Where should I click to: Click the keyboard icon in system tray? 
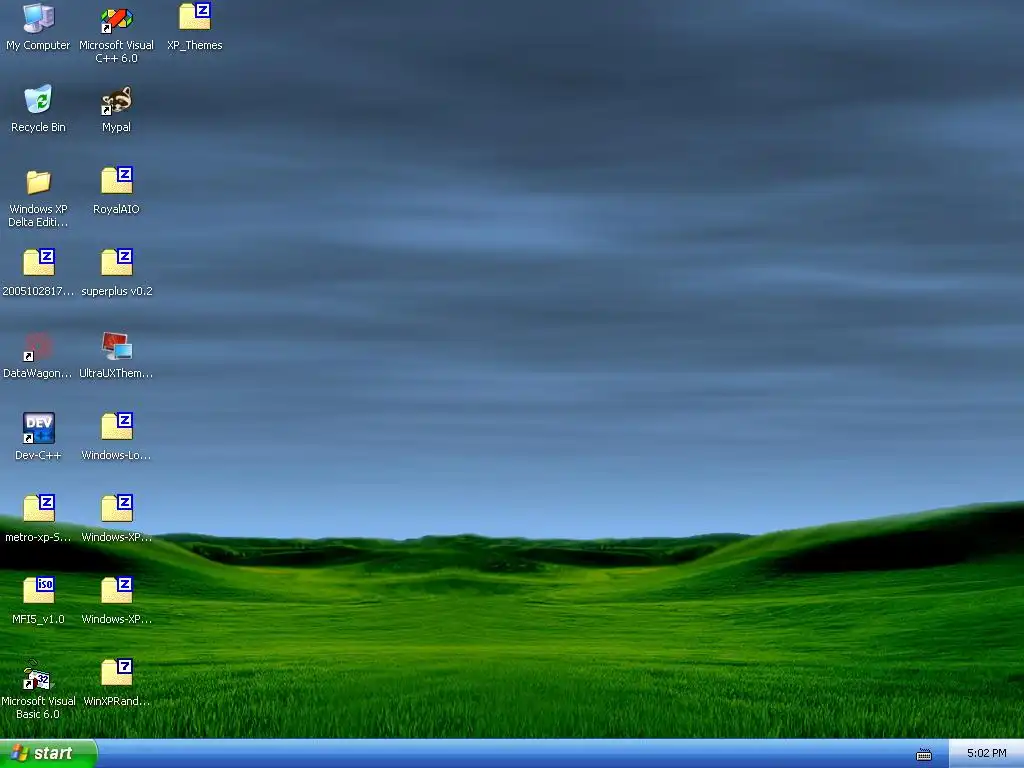pos(923,755)
